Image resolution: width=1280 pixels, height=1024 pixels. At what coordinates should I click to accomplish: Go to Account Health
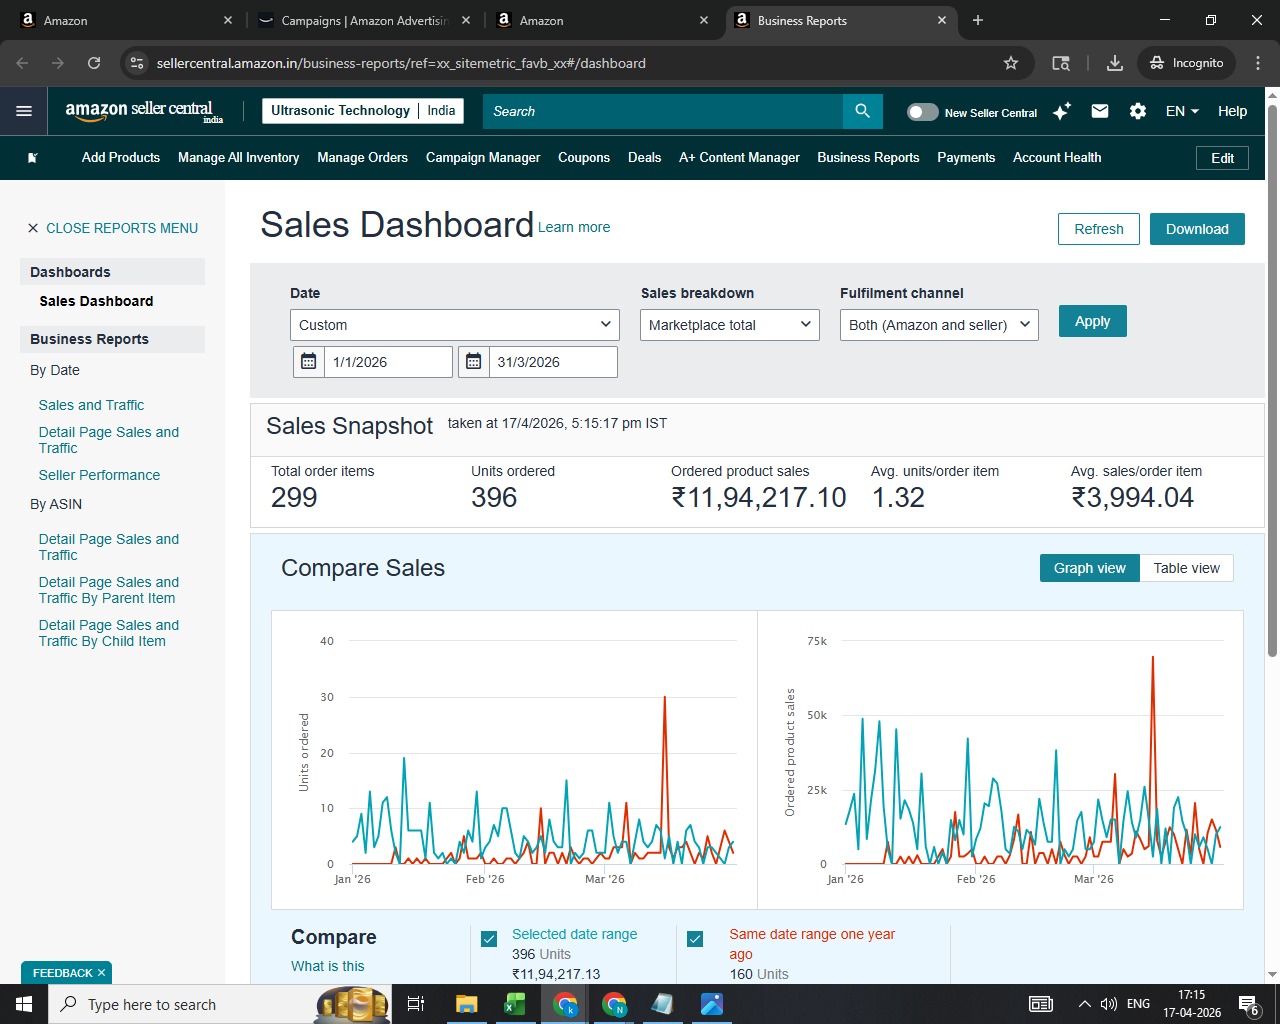tap(1057, 158)
